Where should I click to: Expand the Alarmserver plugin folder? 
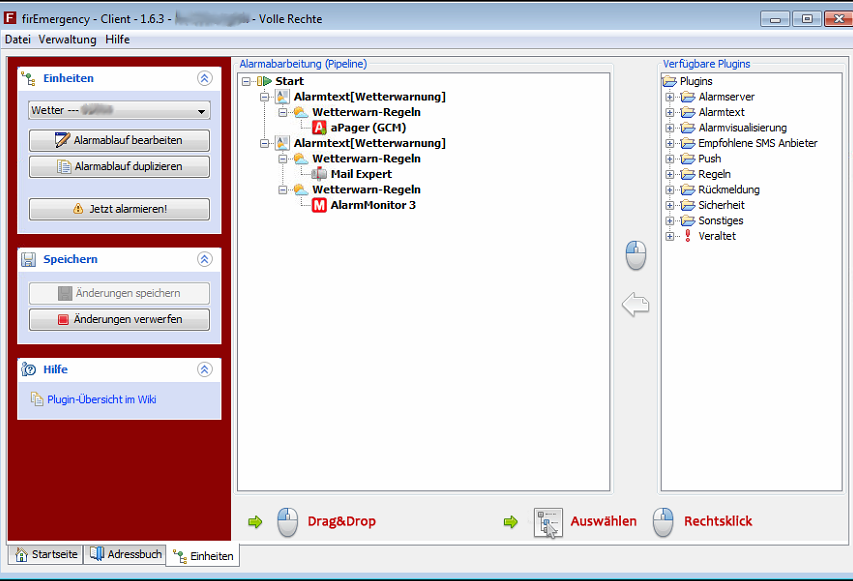(x=670, y=97)
